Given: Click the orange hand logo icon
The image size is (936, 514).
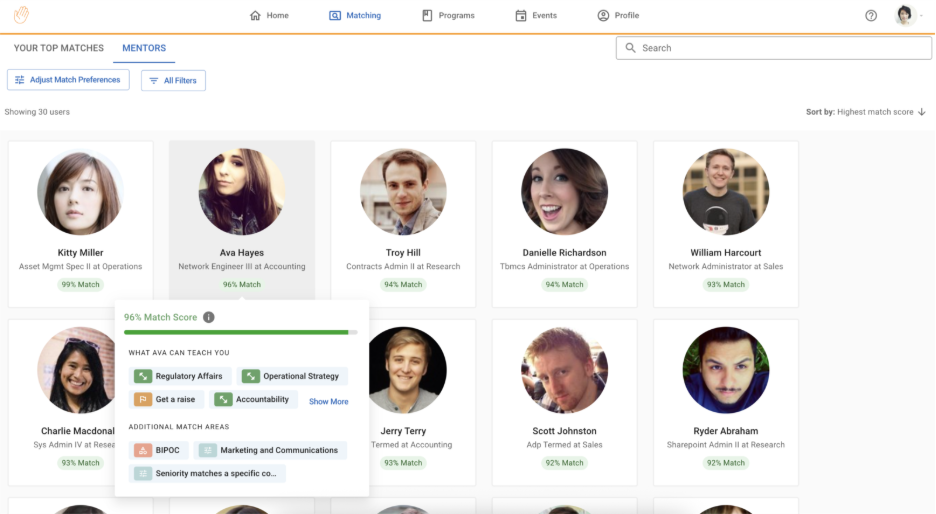Looking at the screenshot, I should (x=21, y=15).
